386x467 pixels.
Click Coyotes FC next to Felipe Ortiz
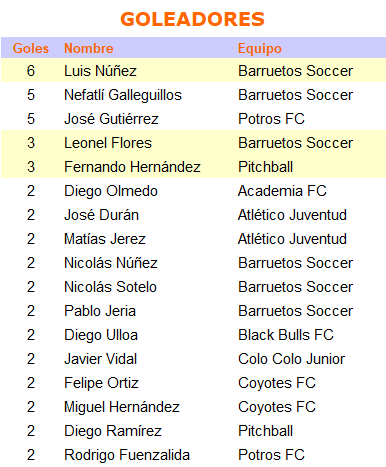tap(277, 383)
